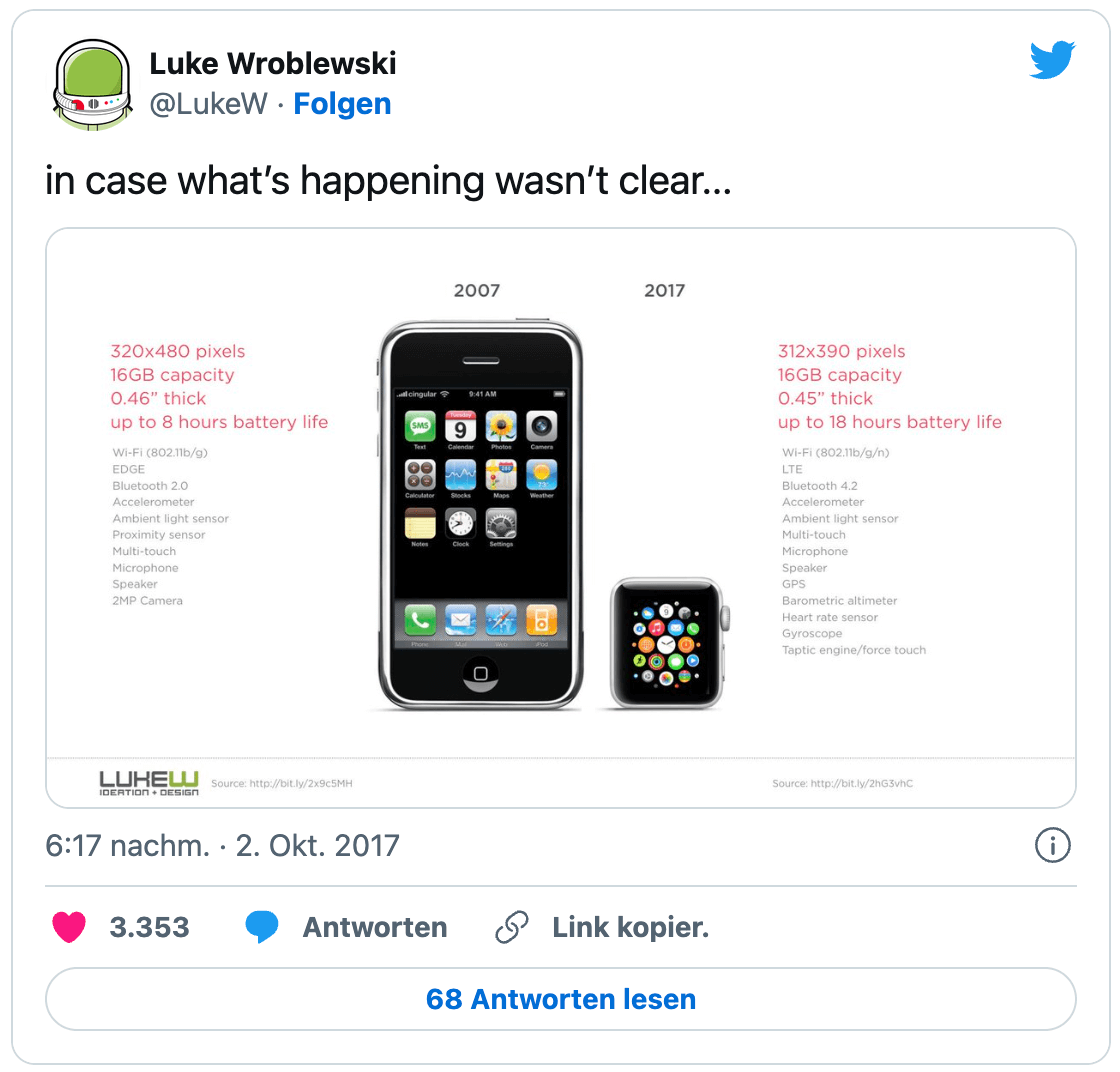Click Link kopier. to copy link

point(631,927)
